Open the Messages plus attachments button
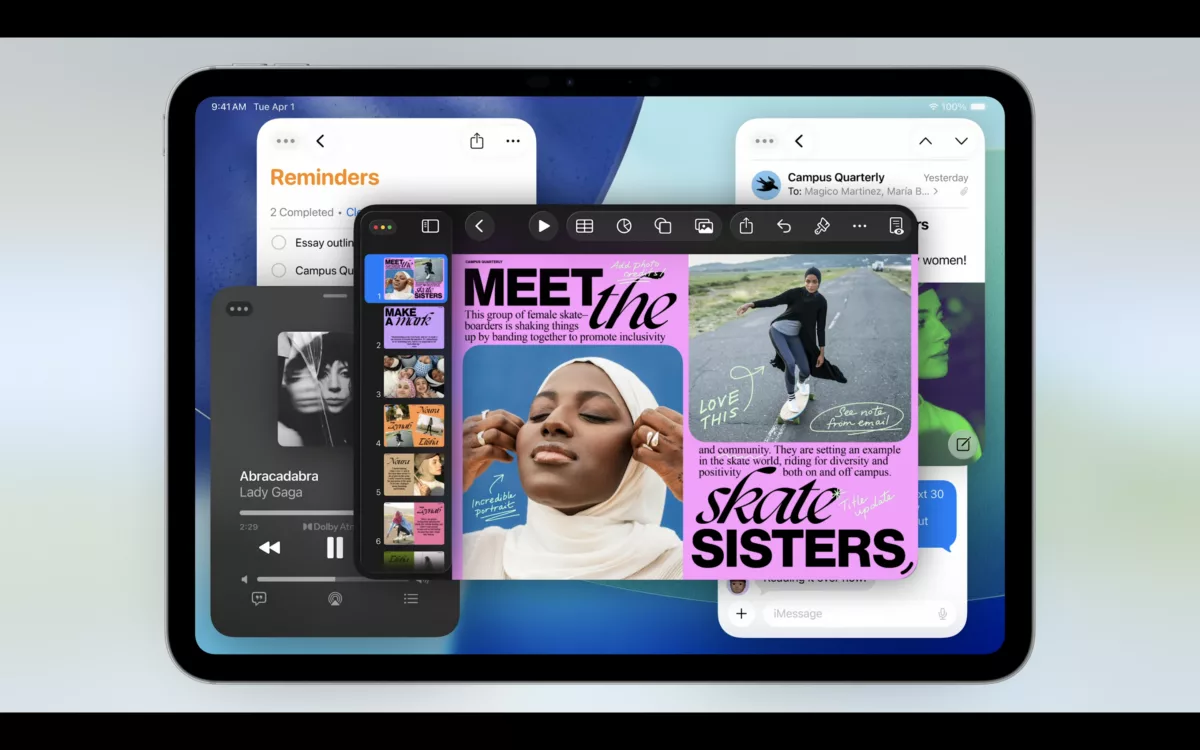This screenshot has width=1200, height=750. pos(741,613)
